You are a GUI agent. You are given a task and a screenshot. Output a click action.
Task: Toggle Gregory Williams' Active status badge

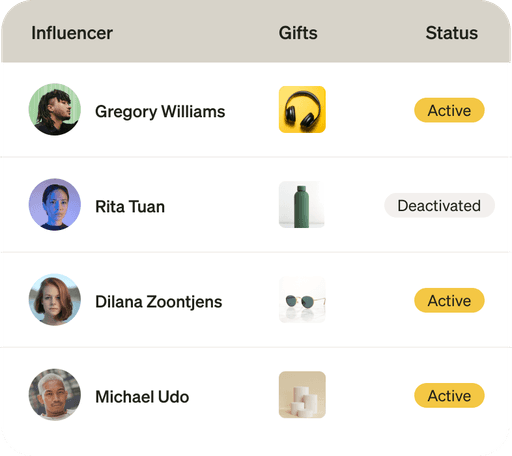pyautogui.click(x=449, y=110)
